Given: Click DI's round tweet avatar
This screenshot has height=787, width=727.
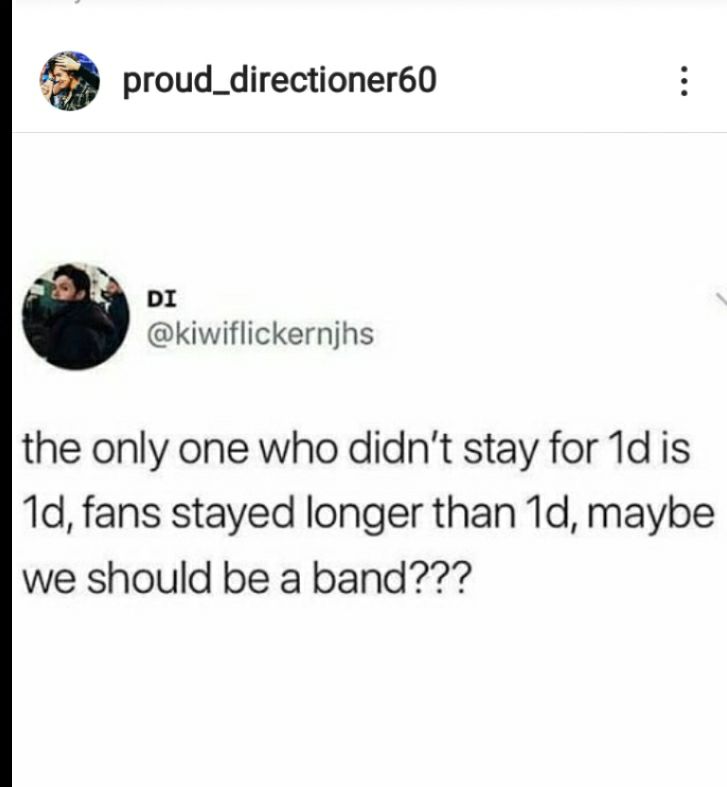Looking at the screenshot, I should click(75, 316).
